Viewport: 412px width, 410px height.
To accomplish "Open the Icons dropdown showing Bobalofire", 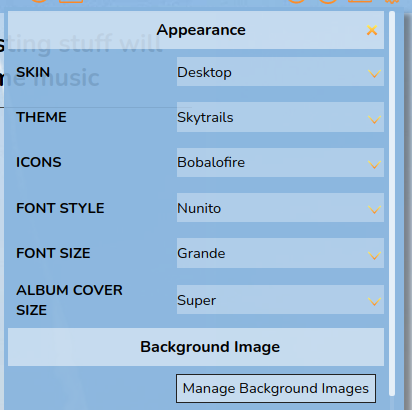I will point(280,162).
